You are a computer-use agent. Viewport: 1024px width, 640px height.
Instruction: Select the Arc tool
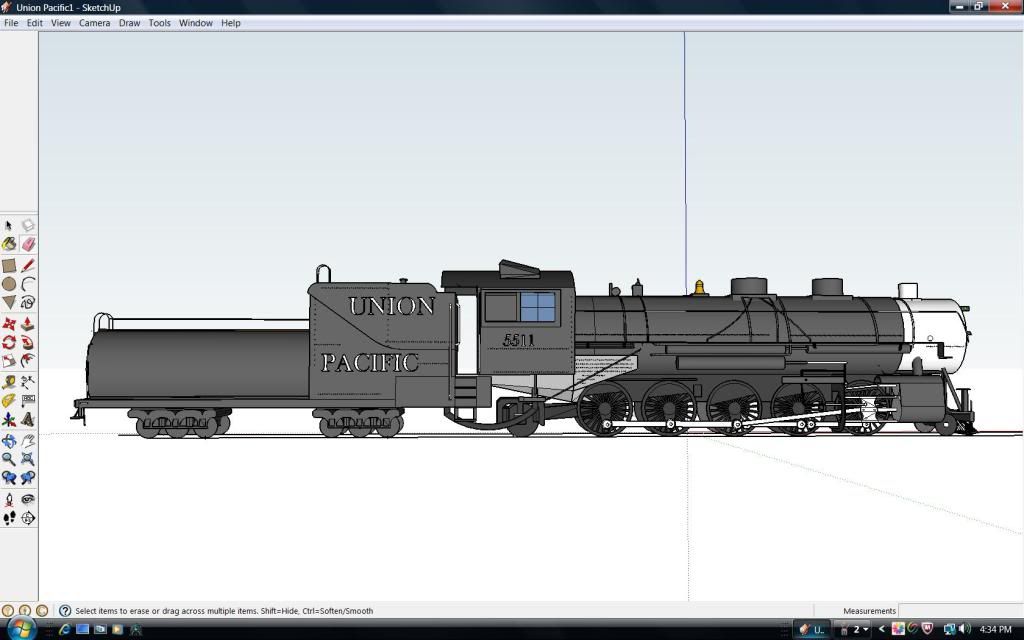27,284
